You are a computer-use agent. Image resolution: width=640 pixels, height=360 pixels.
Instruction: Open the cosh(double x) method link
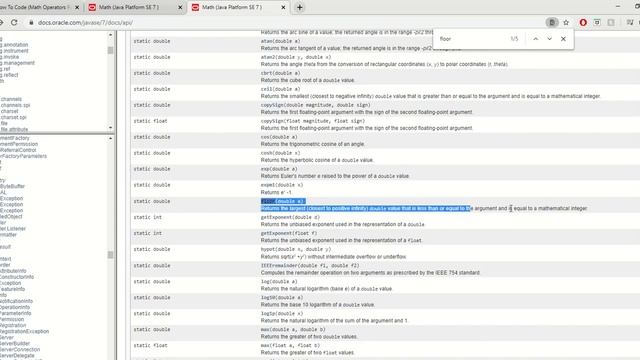click(280, 153)
